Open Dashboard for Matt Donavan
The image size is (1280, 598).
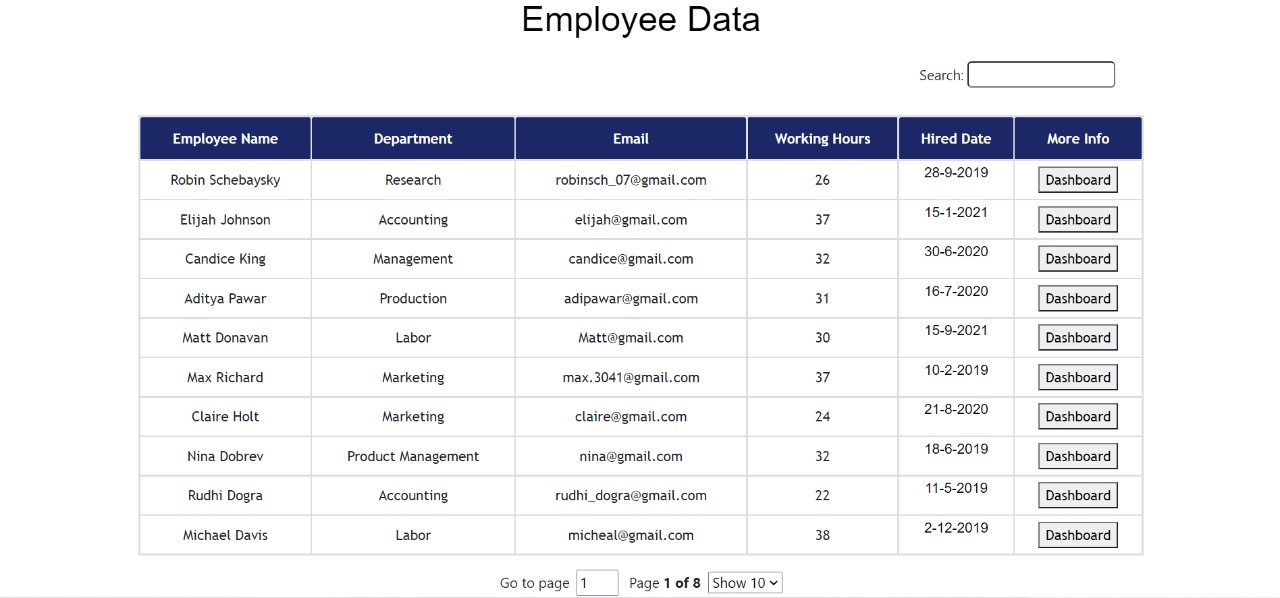1077,337
